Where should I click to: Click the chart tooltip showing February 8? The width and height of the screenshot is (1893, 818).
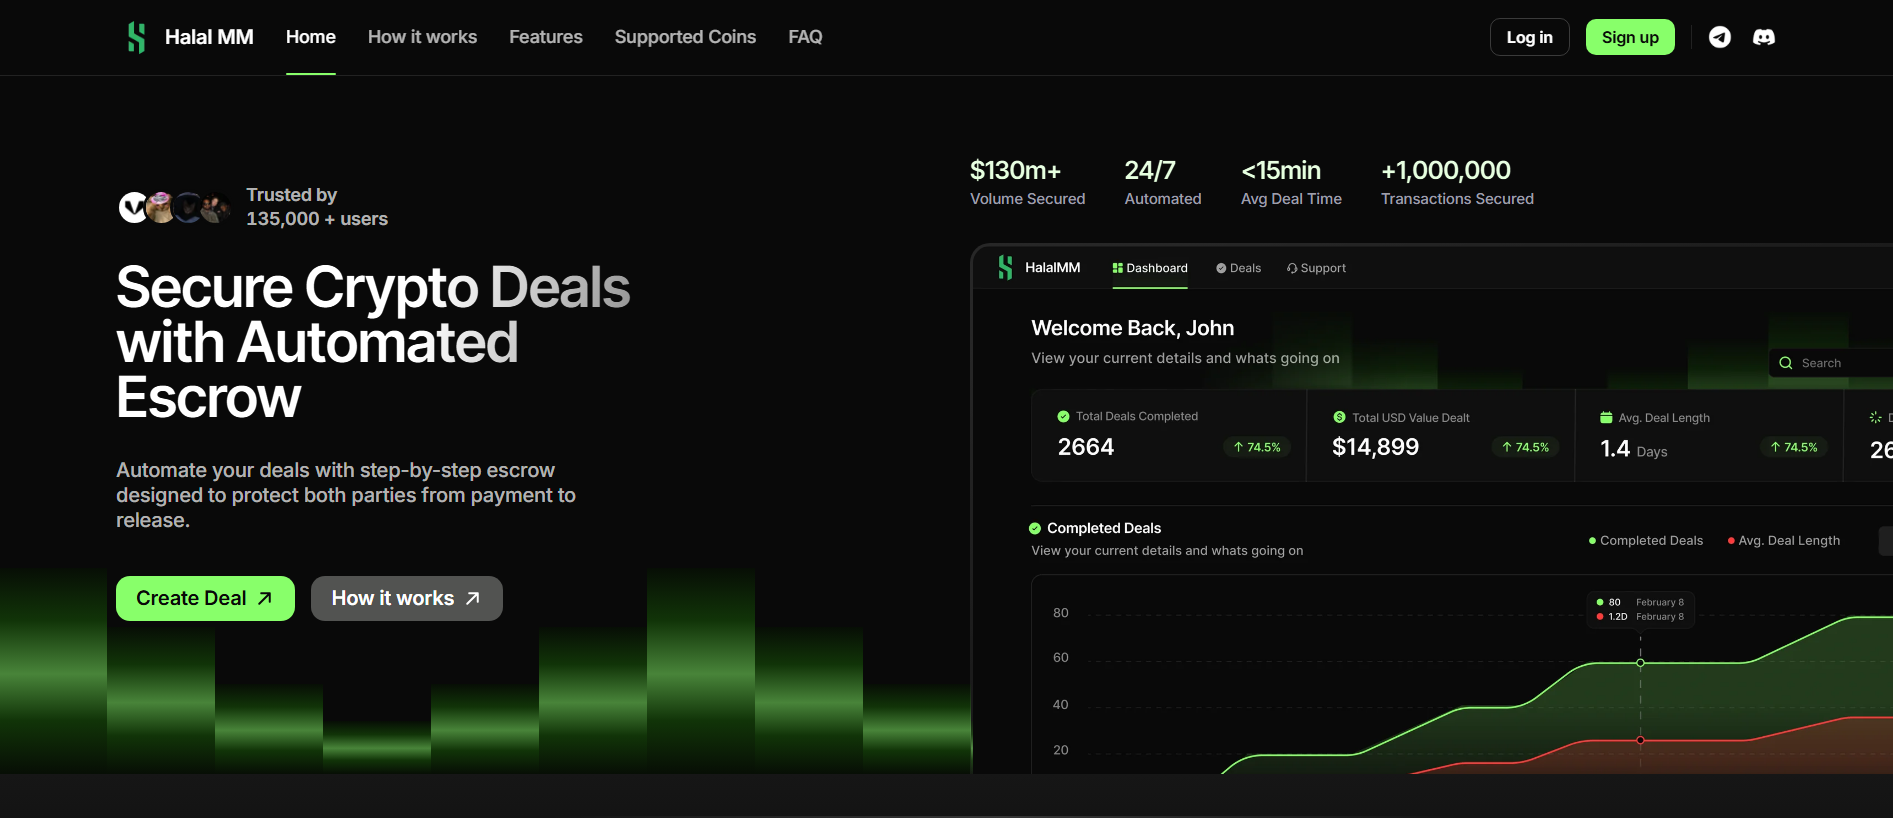1640,609
